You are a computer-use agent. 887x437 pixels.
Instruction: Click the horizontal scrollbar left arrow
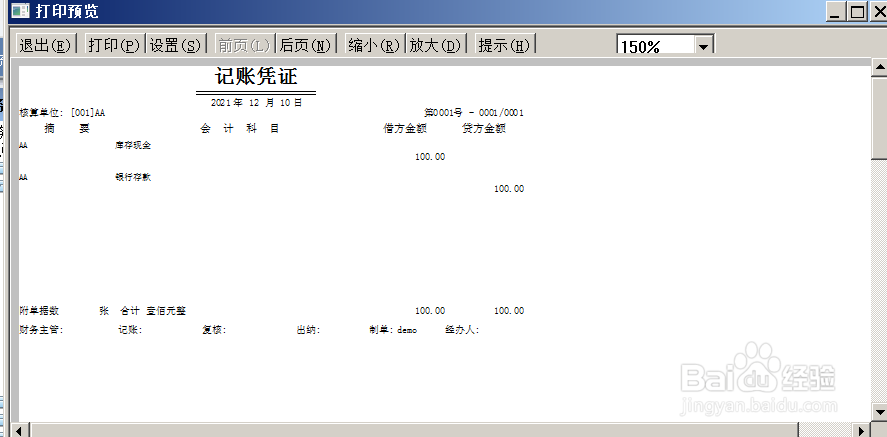pos(20,431)
